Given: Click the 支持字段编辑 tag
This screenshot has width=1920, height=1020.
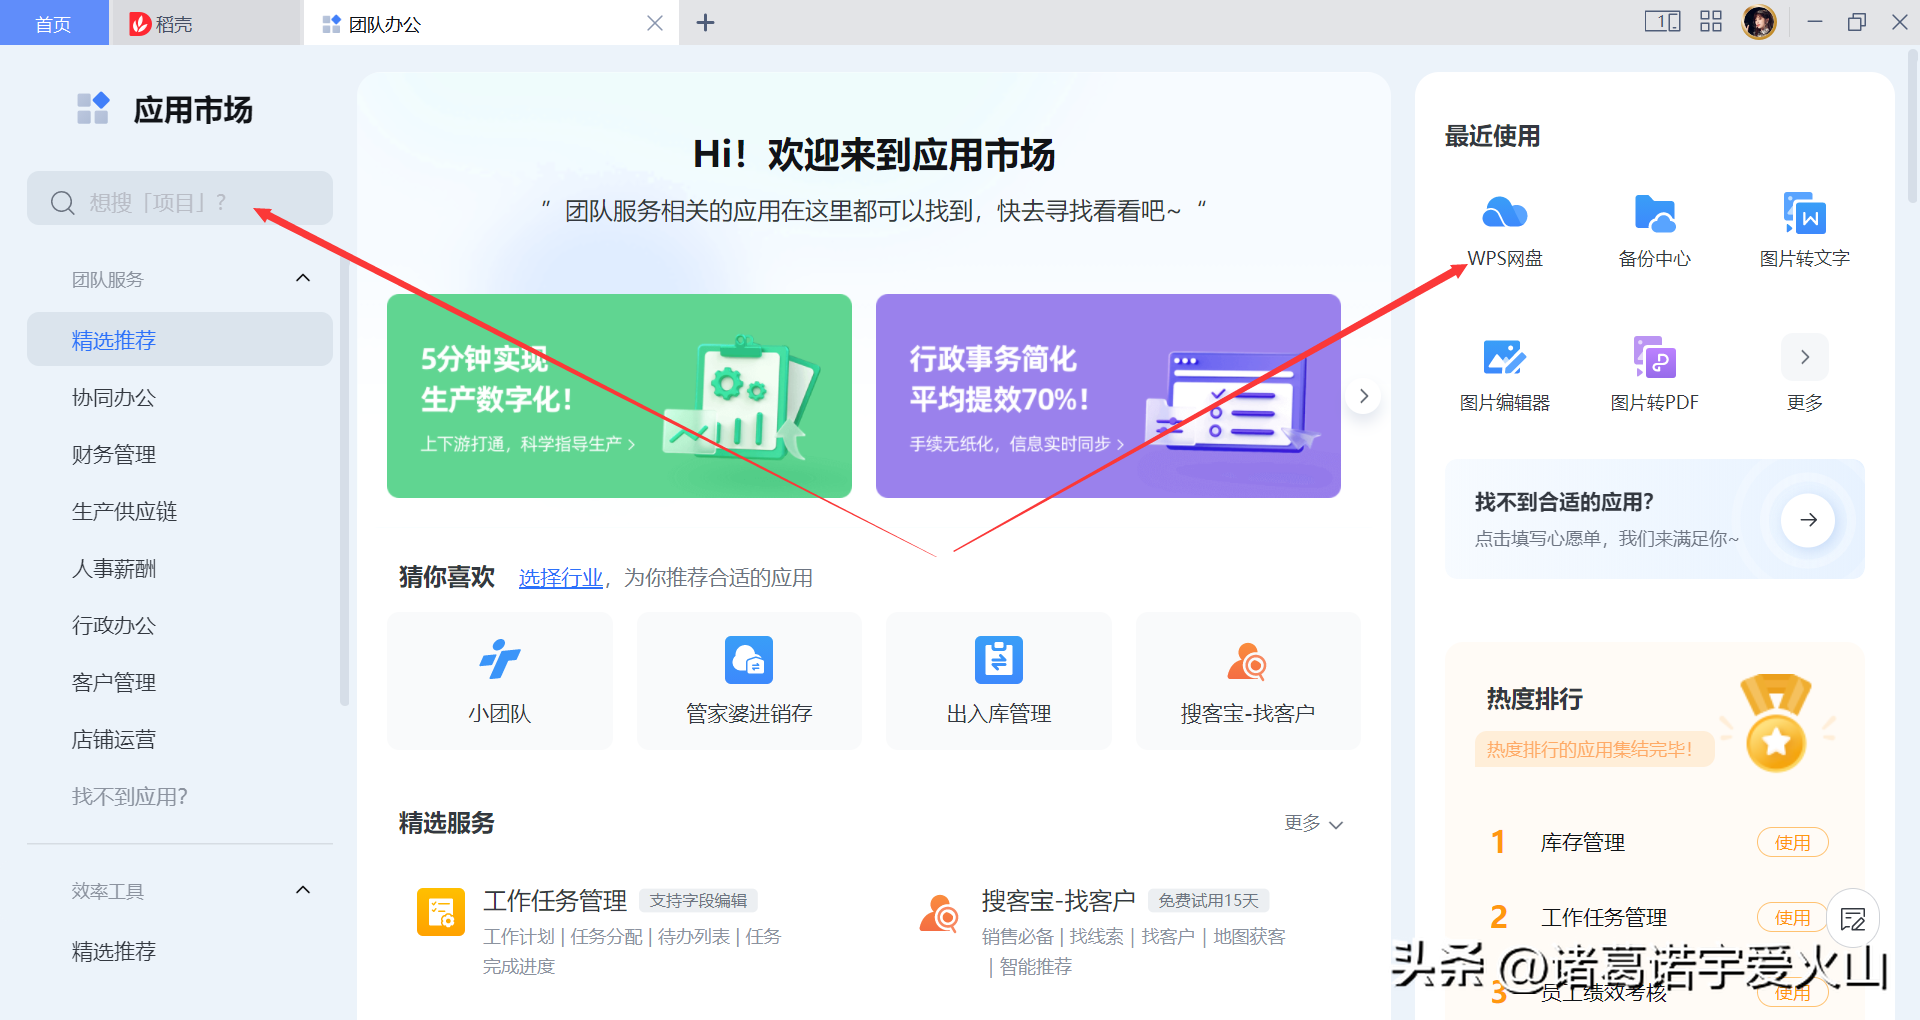Looking at the screenshot, I should click(x=698, y=901).
